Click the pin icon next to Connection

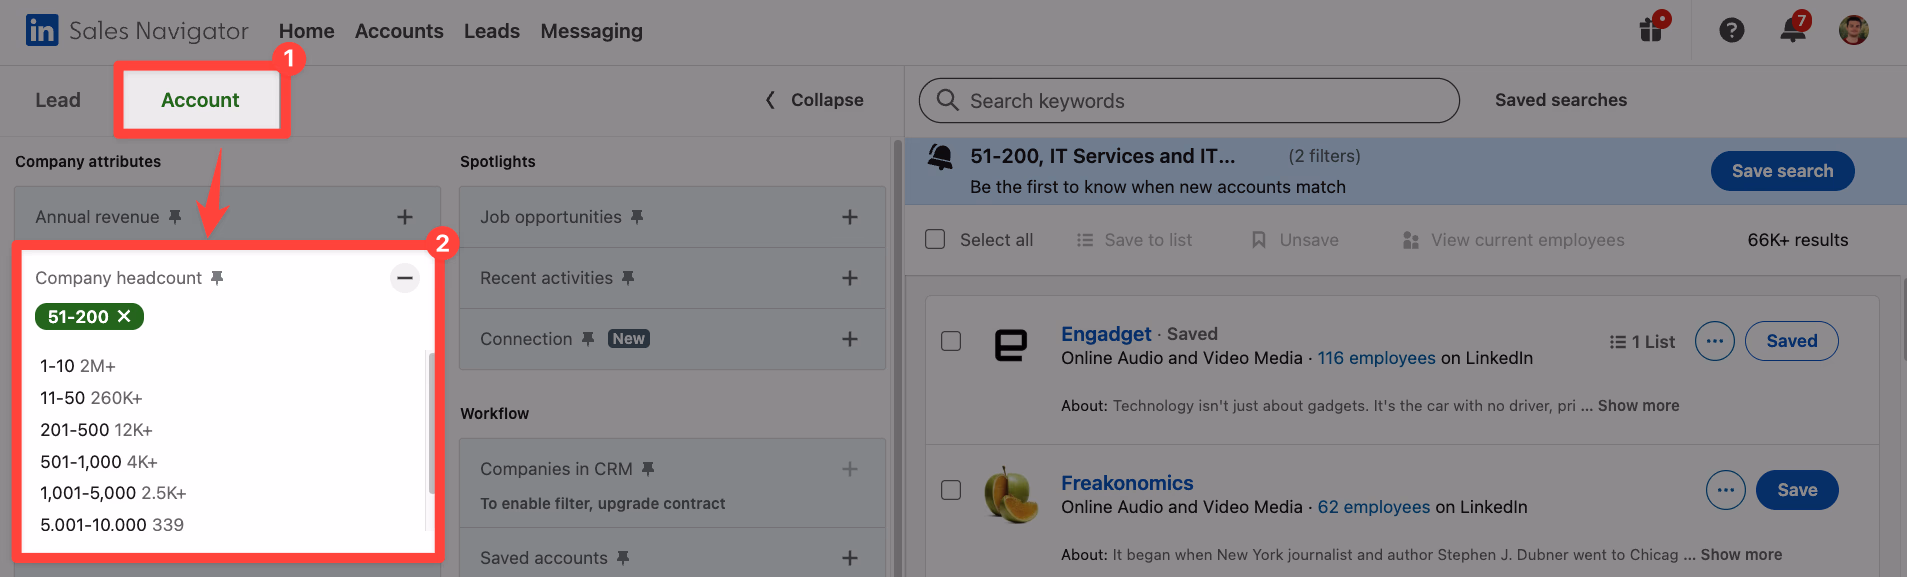pyautogui.click(x=588, y=339)
